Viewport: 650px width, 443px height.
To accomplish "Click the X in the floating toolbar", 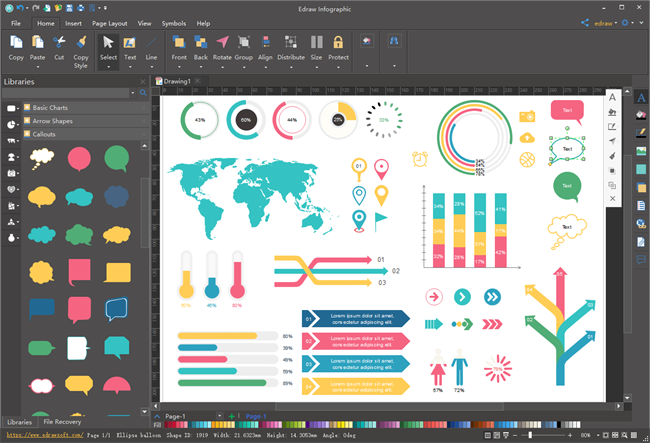I will point(612,199).
